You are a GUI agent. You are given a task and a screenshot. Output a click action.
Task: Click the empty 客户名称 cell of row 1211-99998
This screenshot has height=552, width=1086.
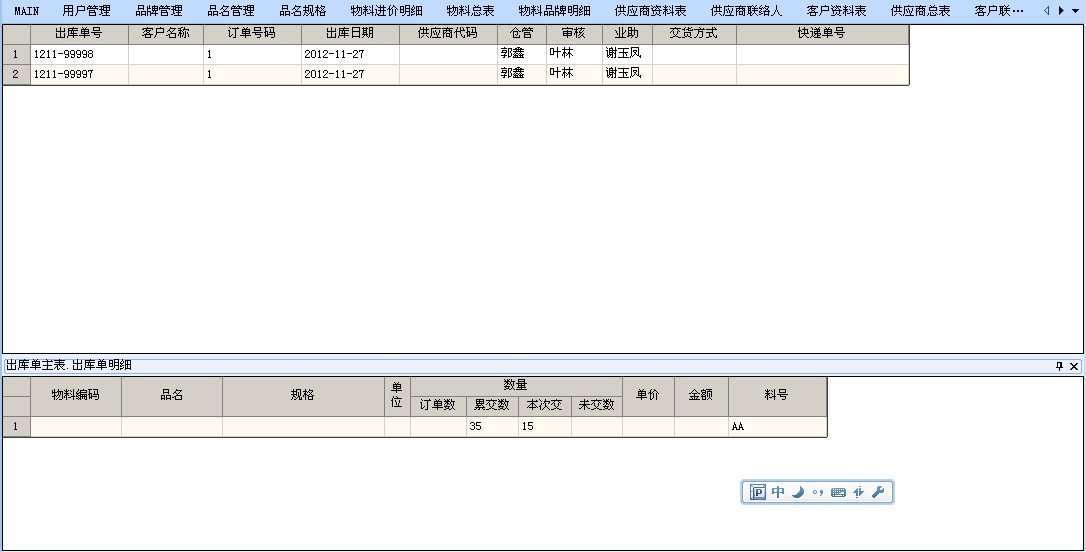(166, 54)
